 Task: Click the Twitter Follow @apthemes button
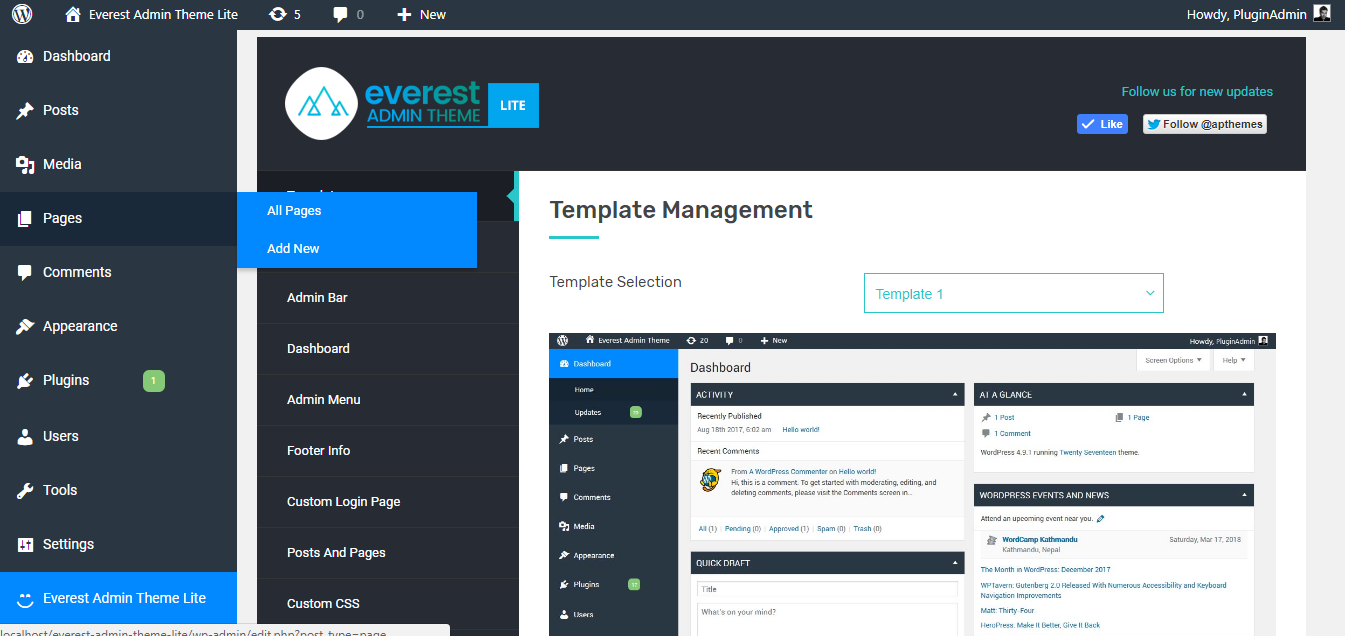[1205, 124]
